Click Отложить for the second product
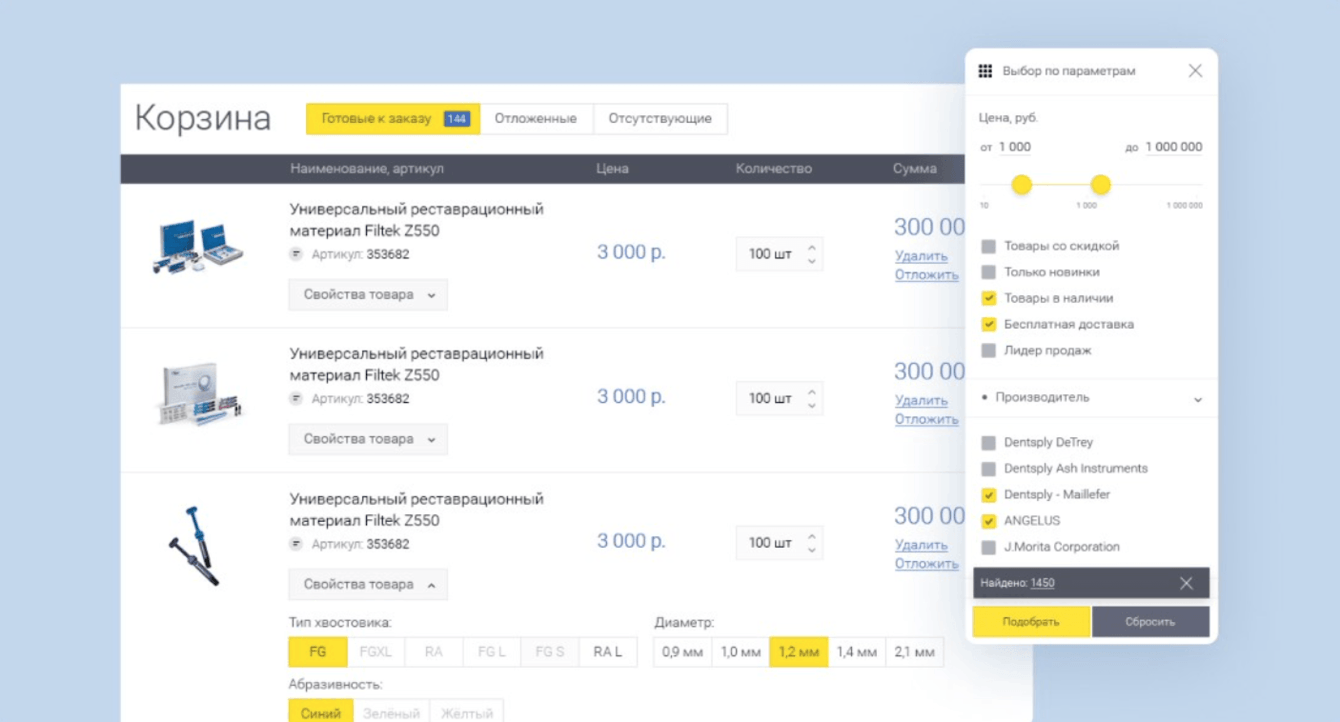 click(x=926, y=419)
